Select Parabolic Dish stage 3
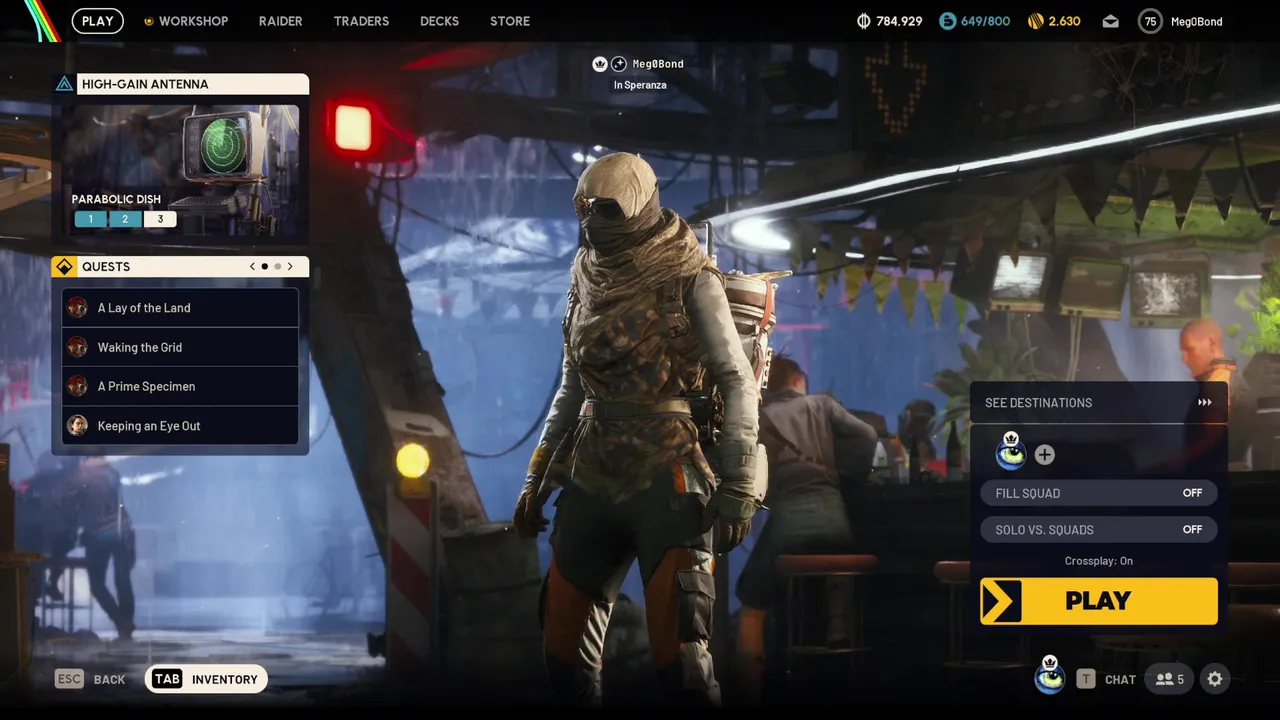 pos(160,219)
